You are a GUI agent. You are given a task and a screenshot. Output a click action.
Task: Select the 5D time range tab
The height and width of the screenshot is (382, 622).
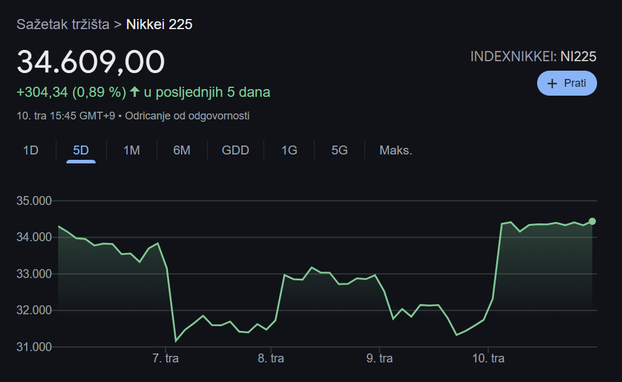coord(81,150)
